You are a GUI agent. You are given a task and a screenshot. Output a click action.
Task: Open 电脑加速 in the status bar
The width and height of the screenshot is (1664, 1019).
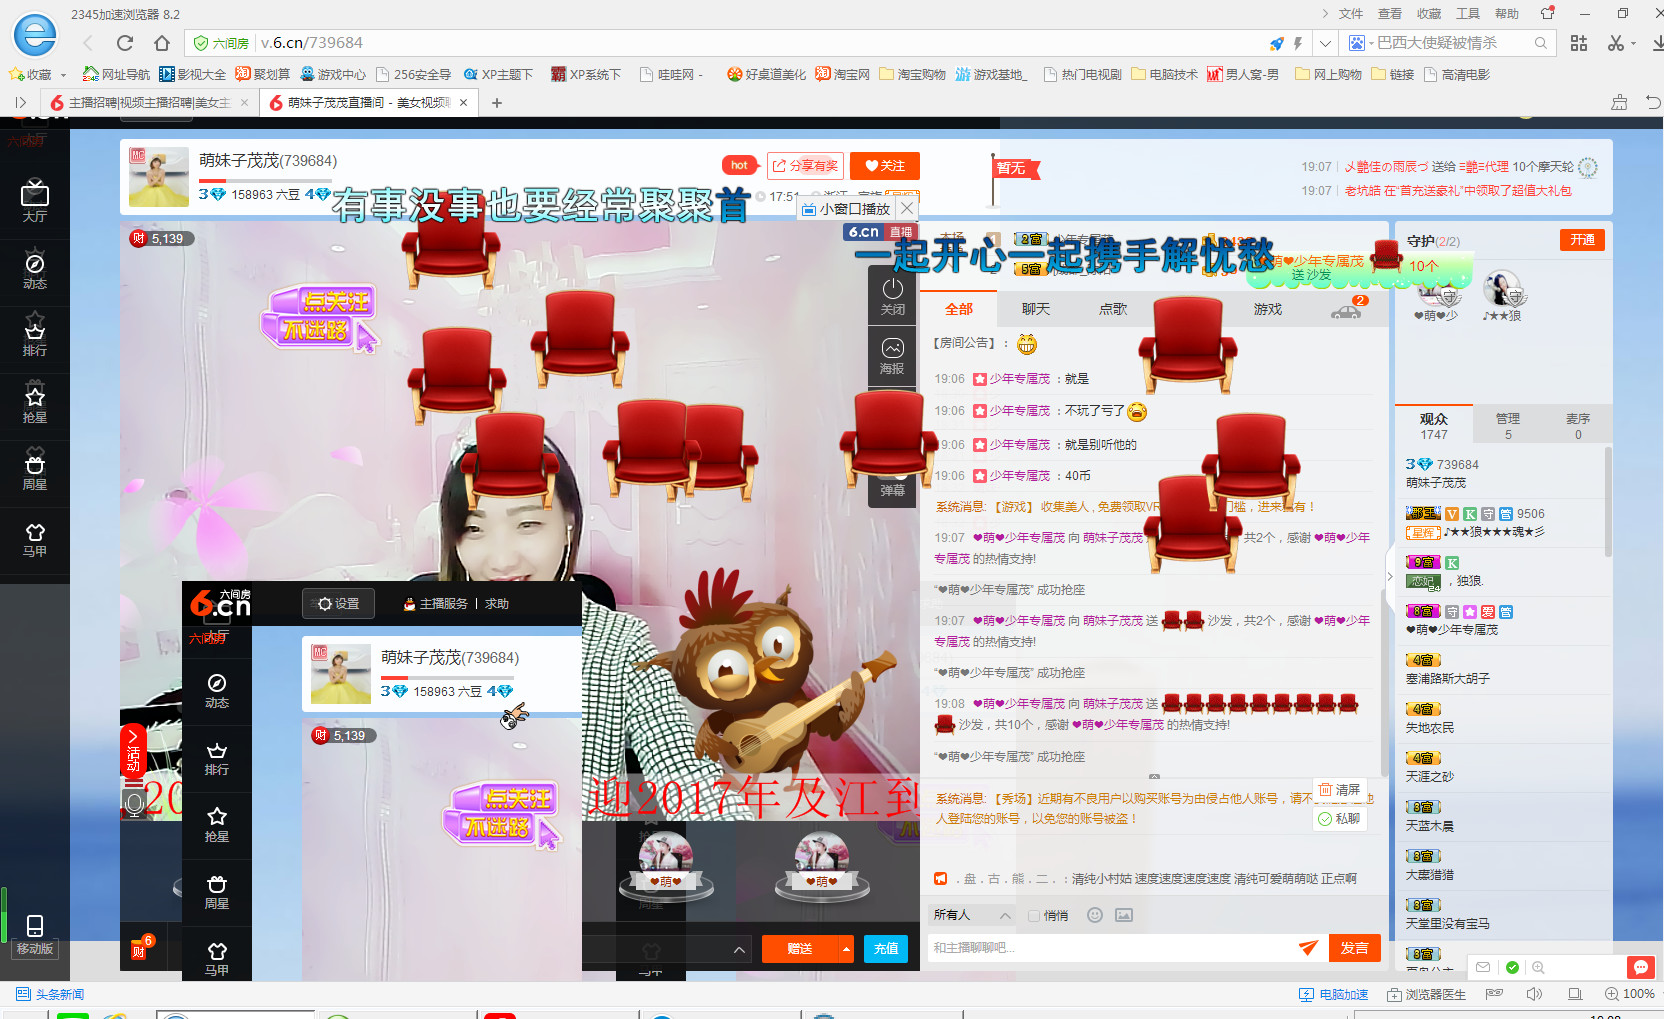click(x=1333, y=994)
